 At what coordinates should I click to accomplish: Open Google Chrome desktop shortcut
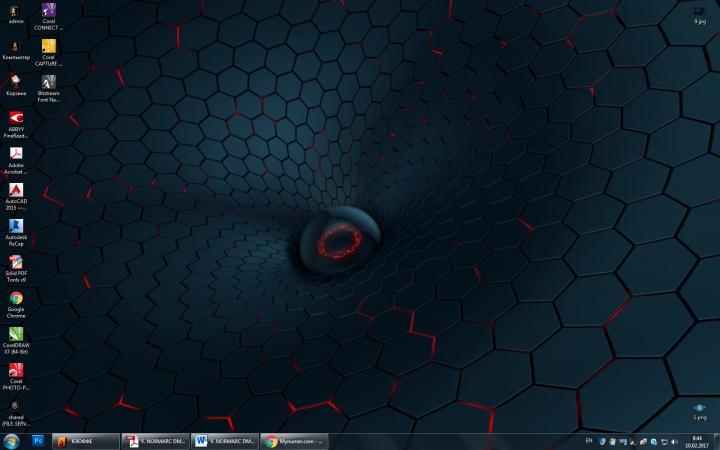[x=16, y=304]
